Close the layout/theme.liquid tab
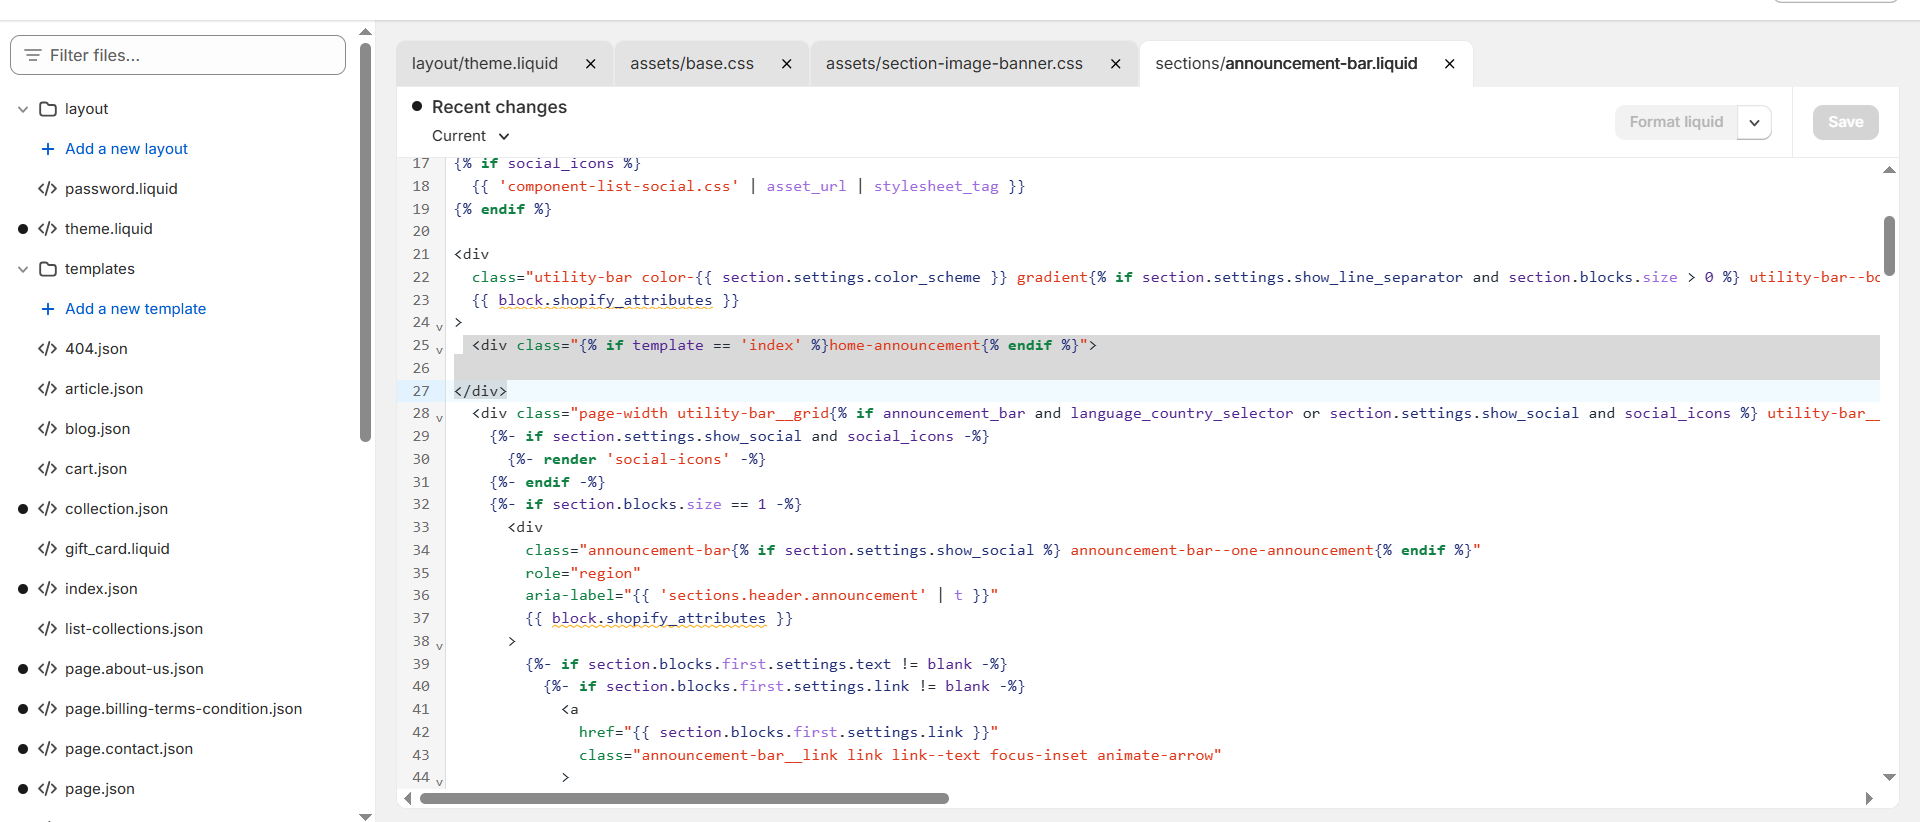1921x822 pixels. (591, 64)
